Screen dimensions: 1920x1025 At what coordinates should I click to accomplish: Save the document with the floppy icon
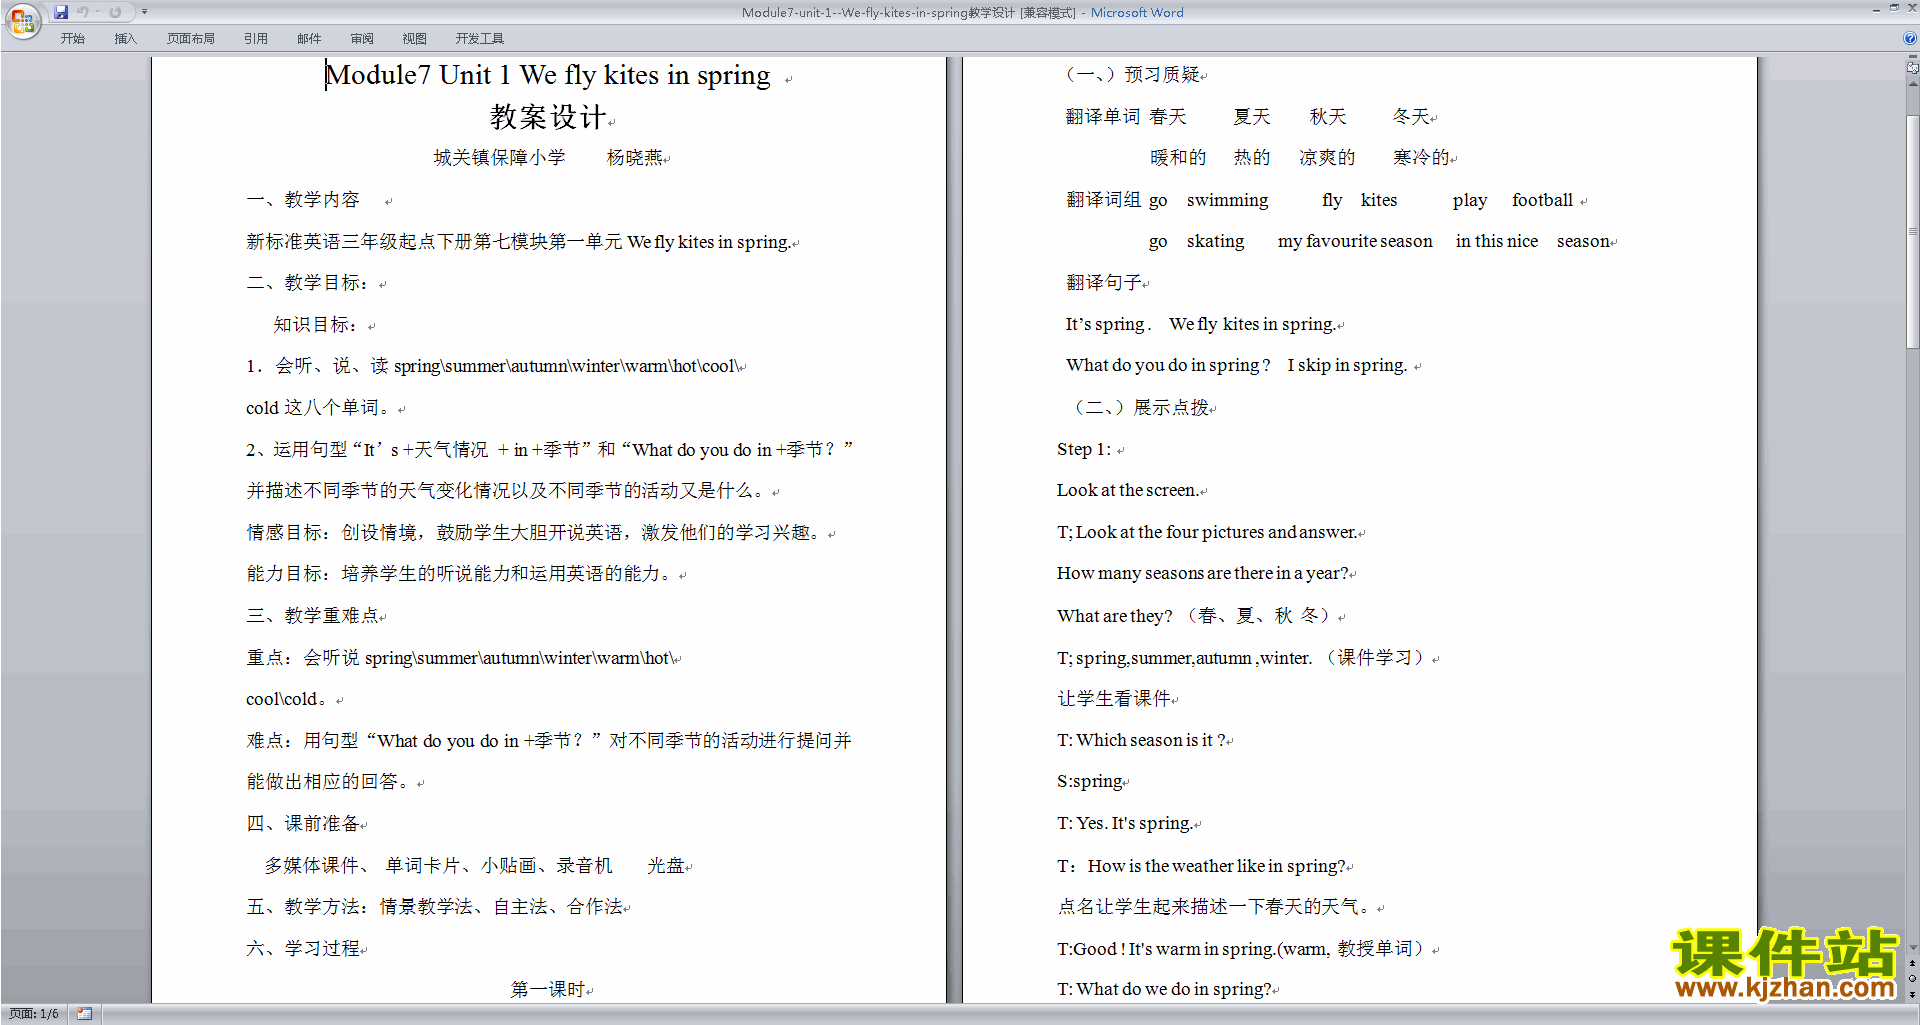[x=61, y=12]
